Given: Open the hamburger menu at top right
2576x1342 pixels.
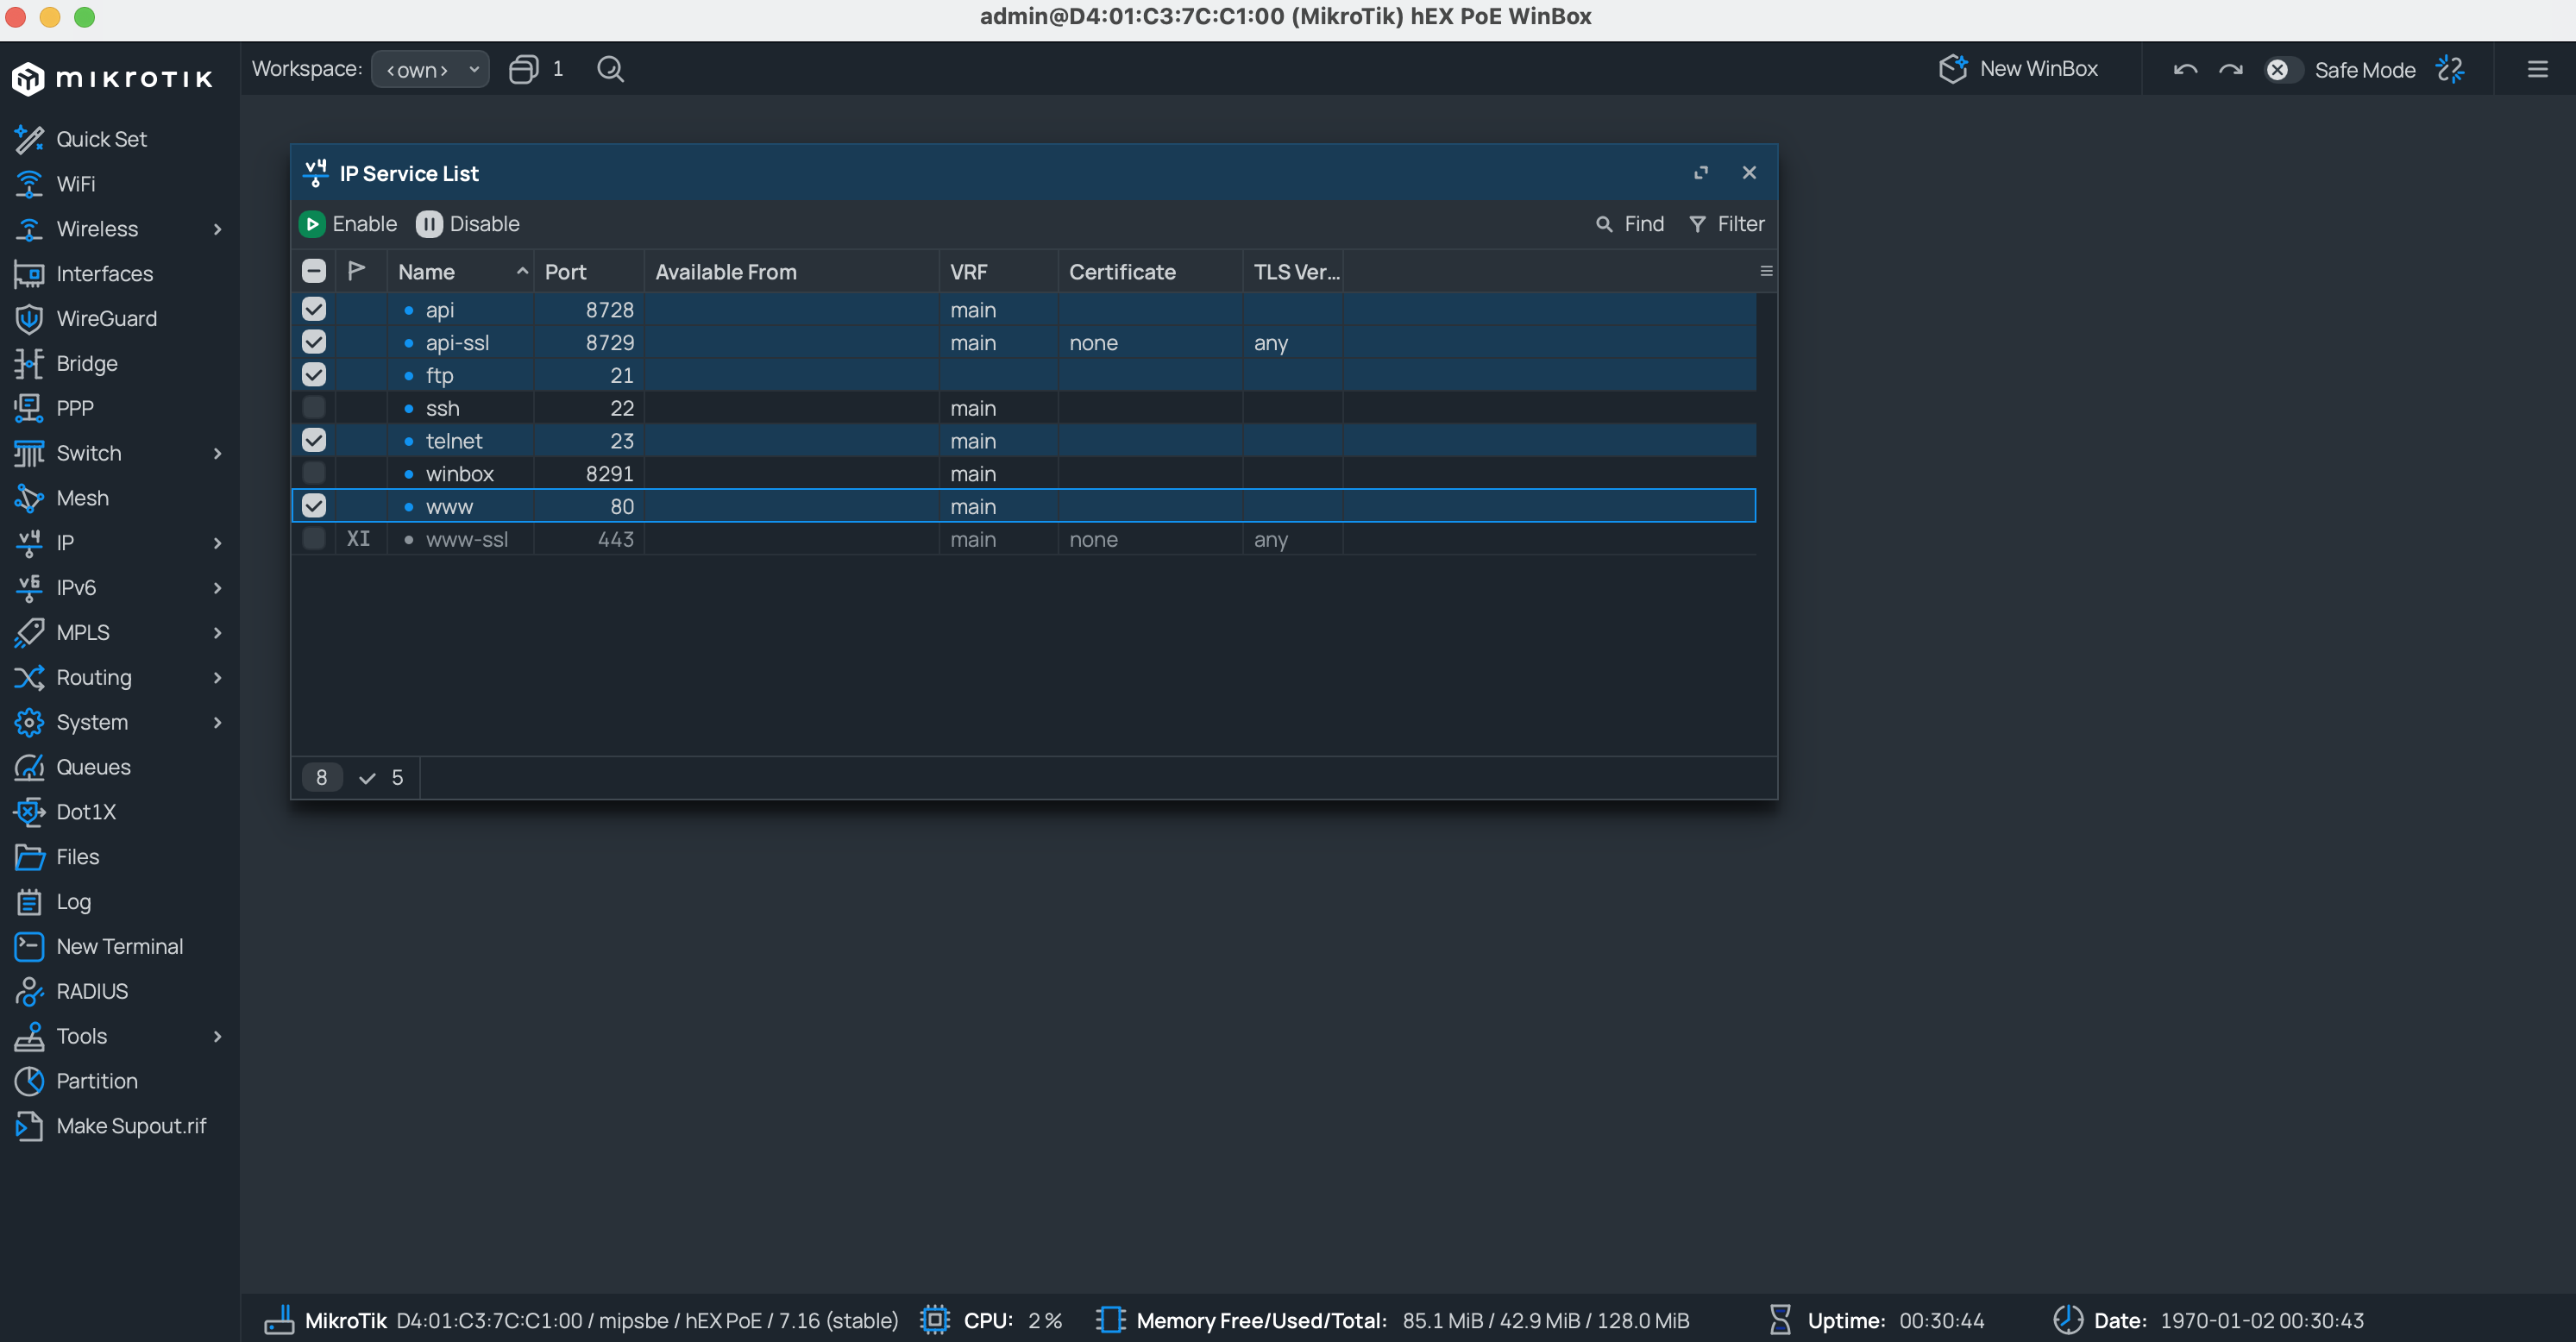Looking at the screenshot, I should click(x=2538, y=69).
